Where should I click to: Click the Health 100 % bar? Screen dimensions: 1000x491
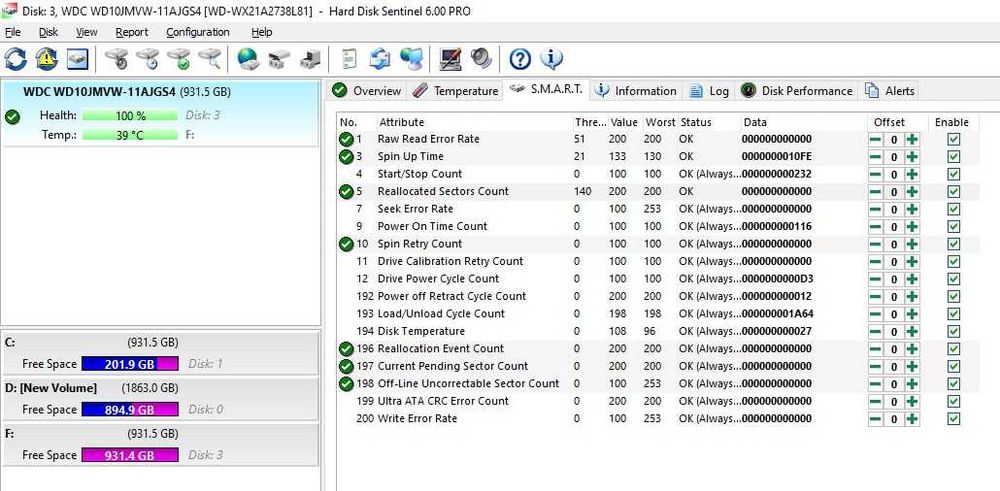tap(130, 116)
